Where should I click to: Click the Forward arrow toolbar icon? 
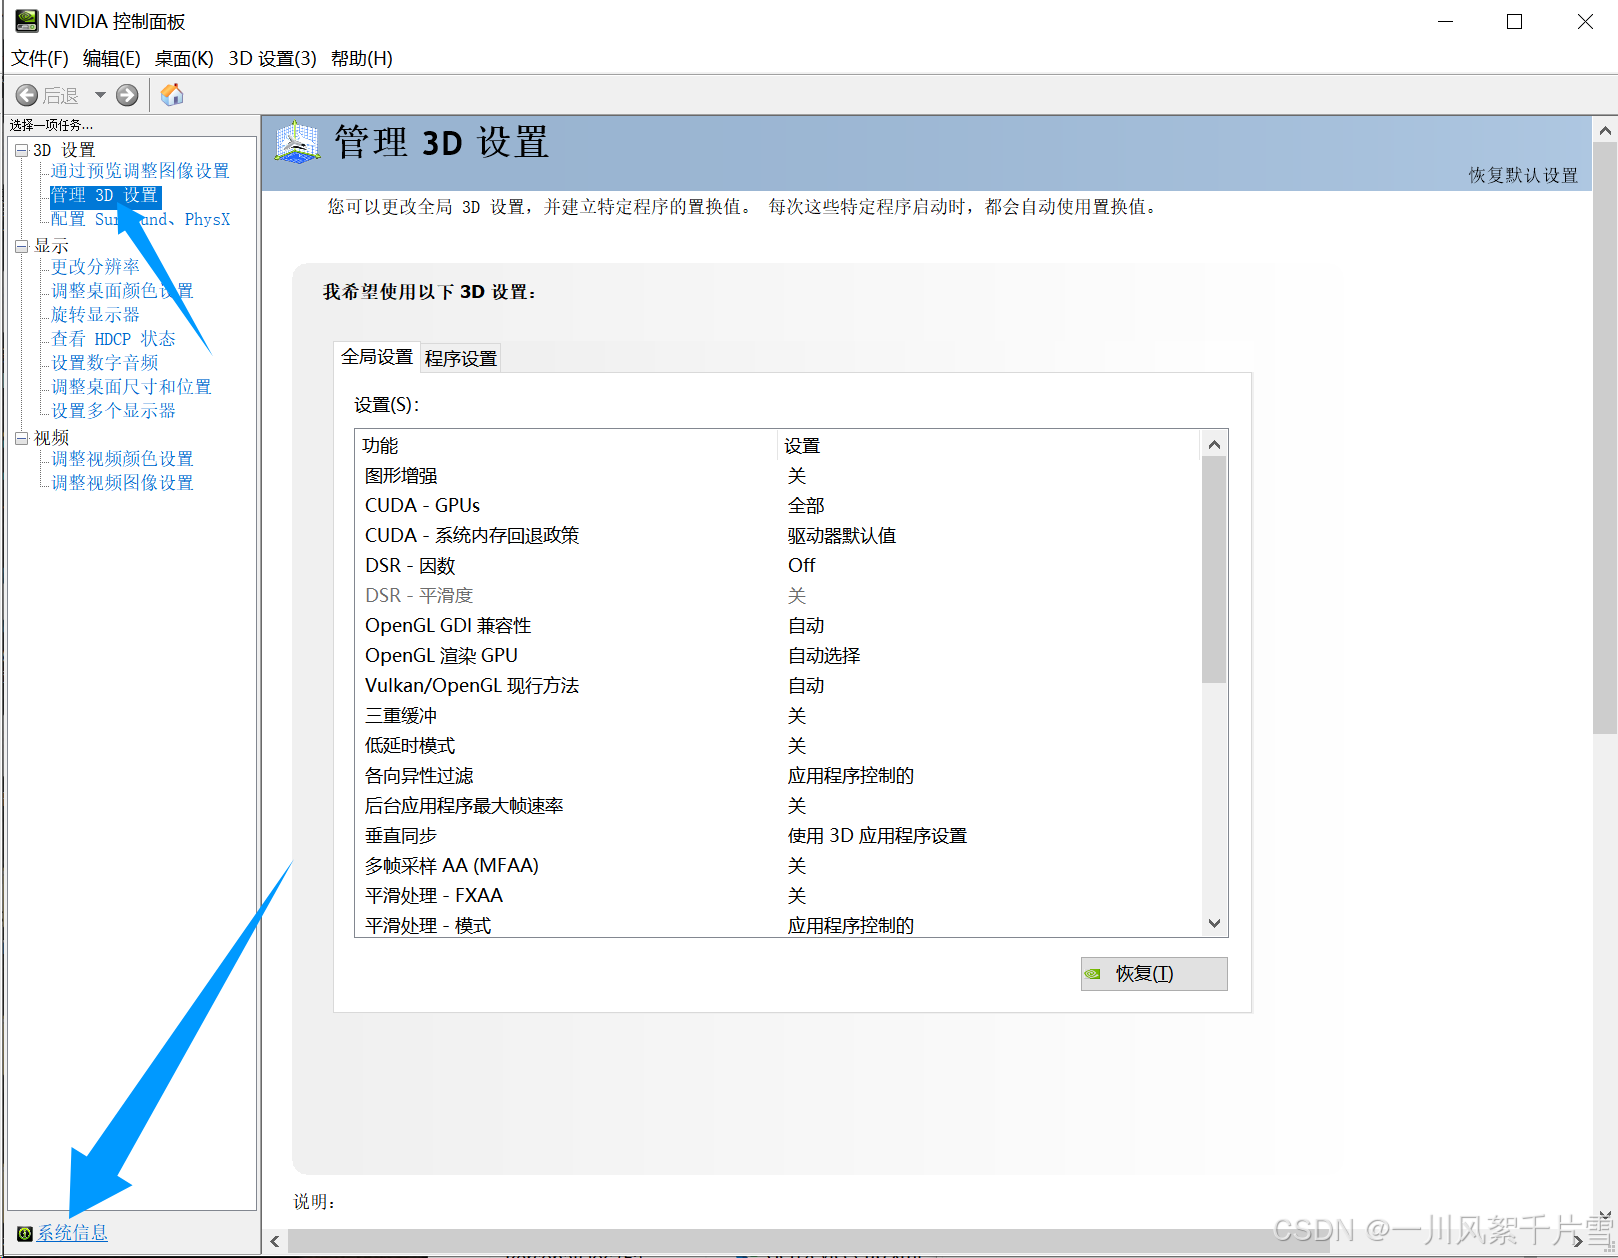127,95
